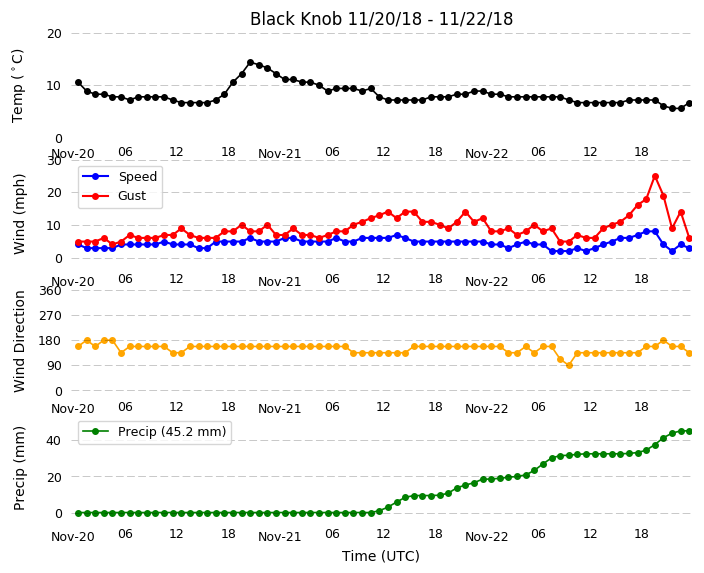Click the 360 tick on wind direction axis
The width and height of the screenshot is (704, 573).
50,291
